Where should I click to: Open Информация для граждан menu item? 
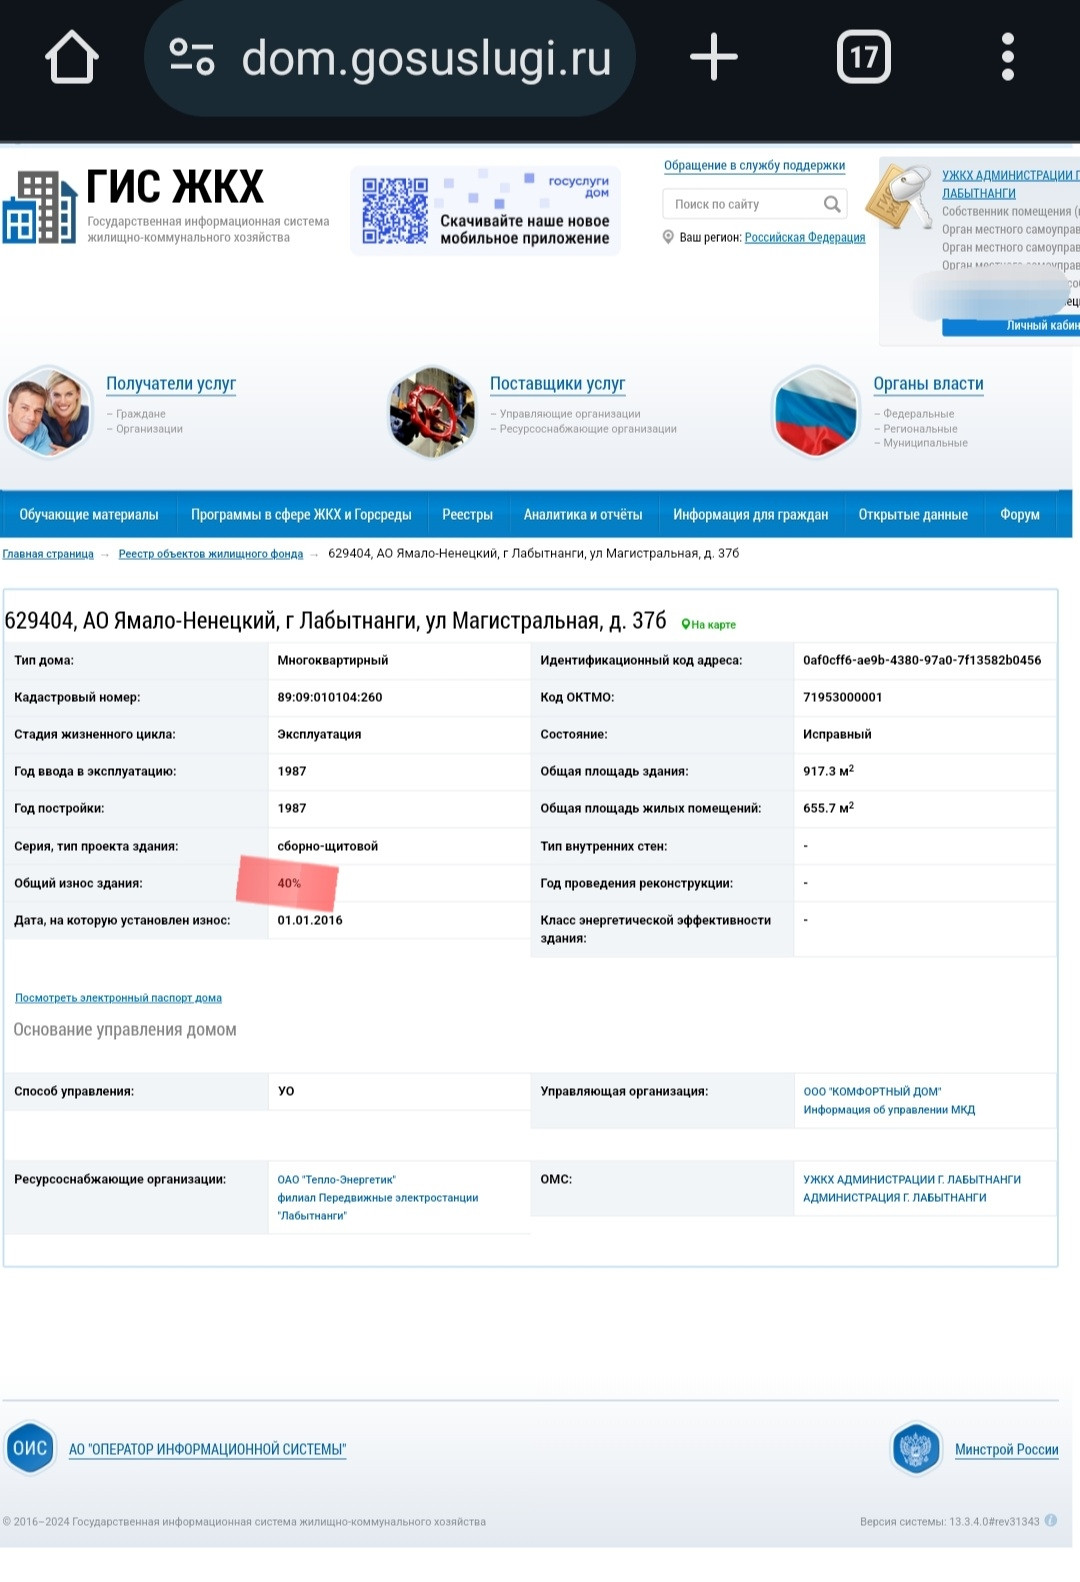click(750, 514)
